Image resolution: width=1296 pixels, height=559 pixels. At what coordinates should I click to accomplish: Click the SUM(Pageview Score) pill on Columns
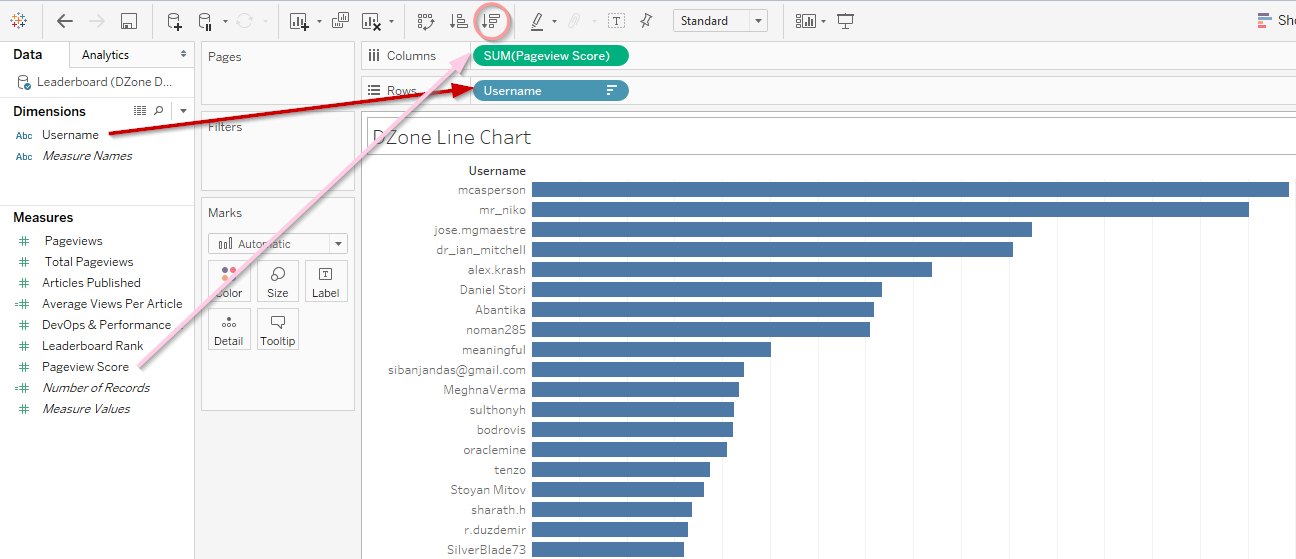[x=551, y=56]
